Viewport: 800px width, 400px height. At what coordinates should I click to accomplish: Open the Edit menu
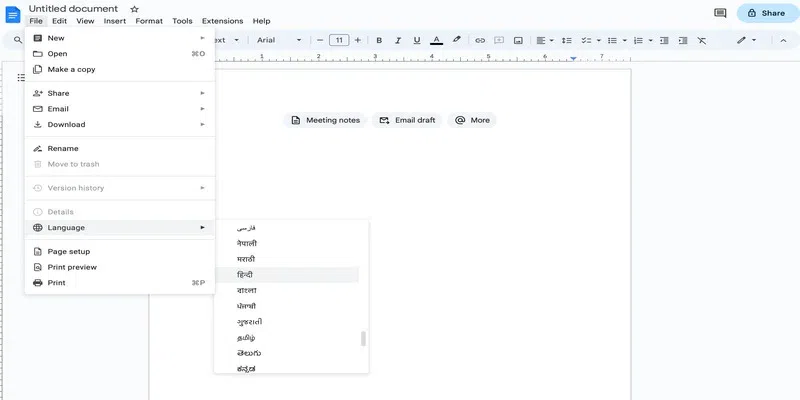(59, 21)
